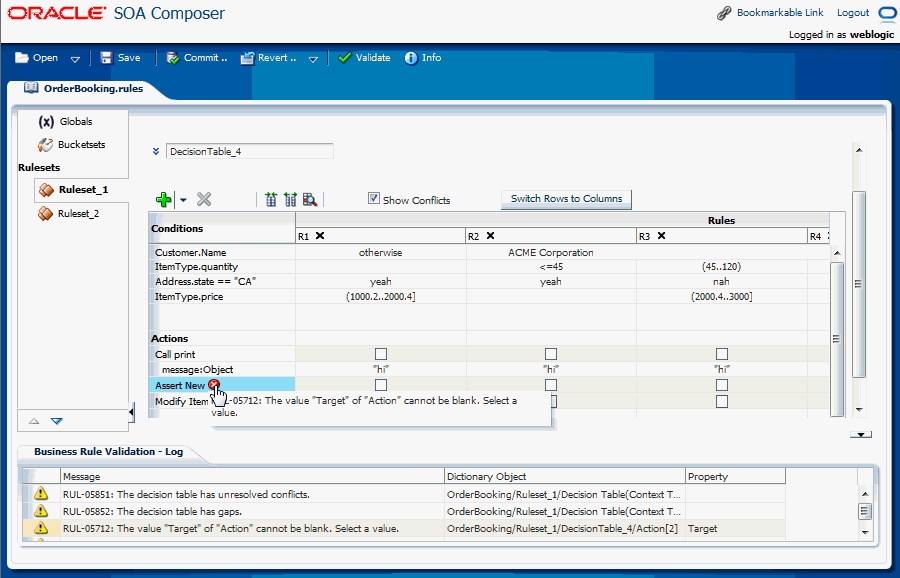The height and width of the screenshot is (578, 900).
Task: Click the outer vertical scrollbar thumb
Action: [x=858, y=284]
